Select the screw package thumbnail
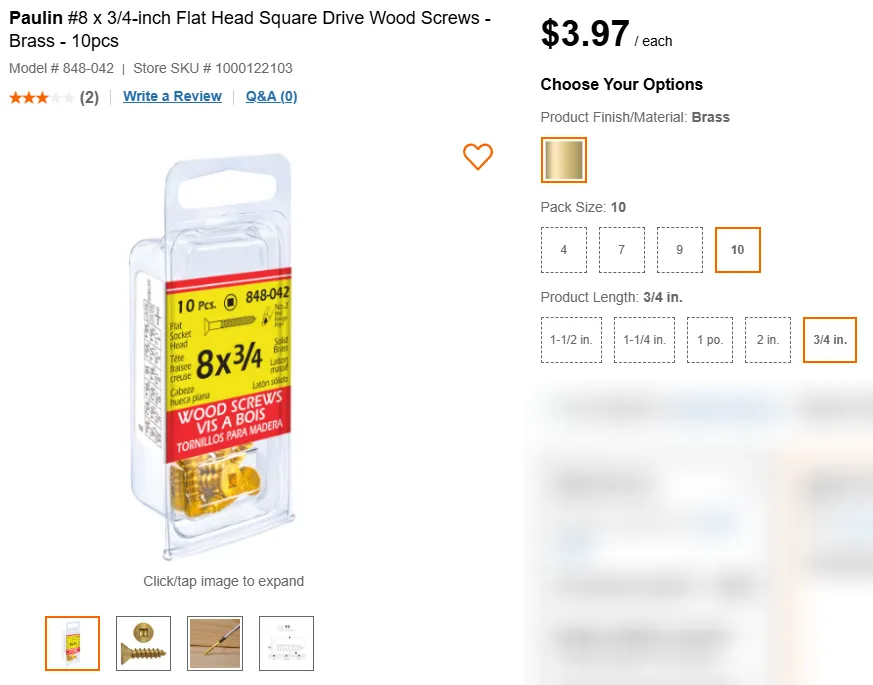Image resolution: width=873 pixels, height=685 pixels. (x=72, y=643)
